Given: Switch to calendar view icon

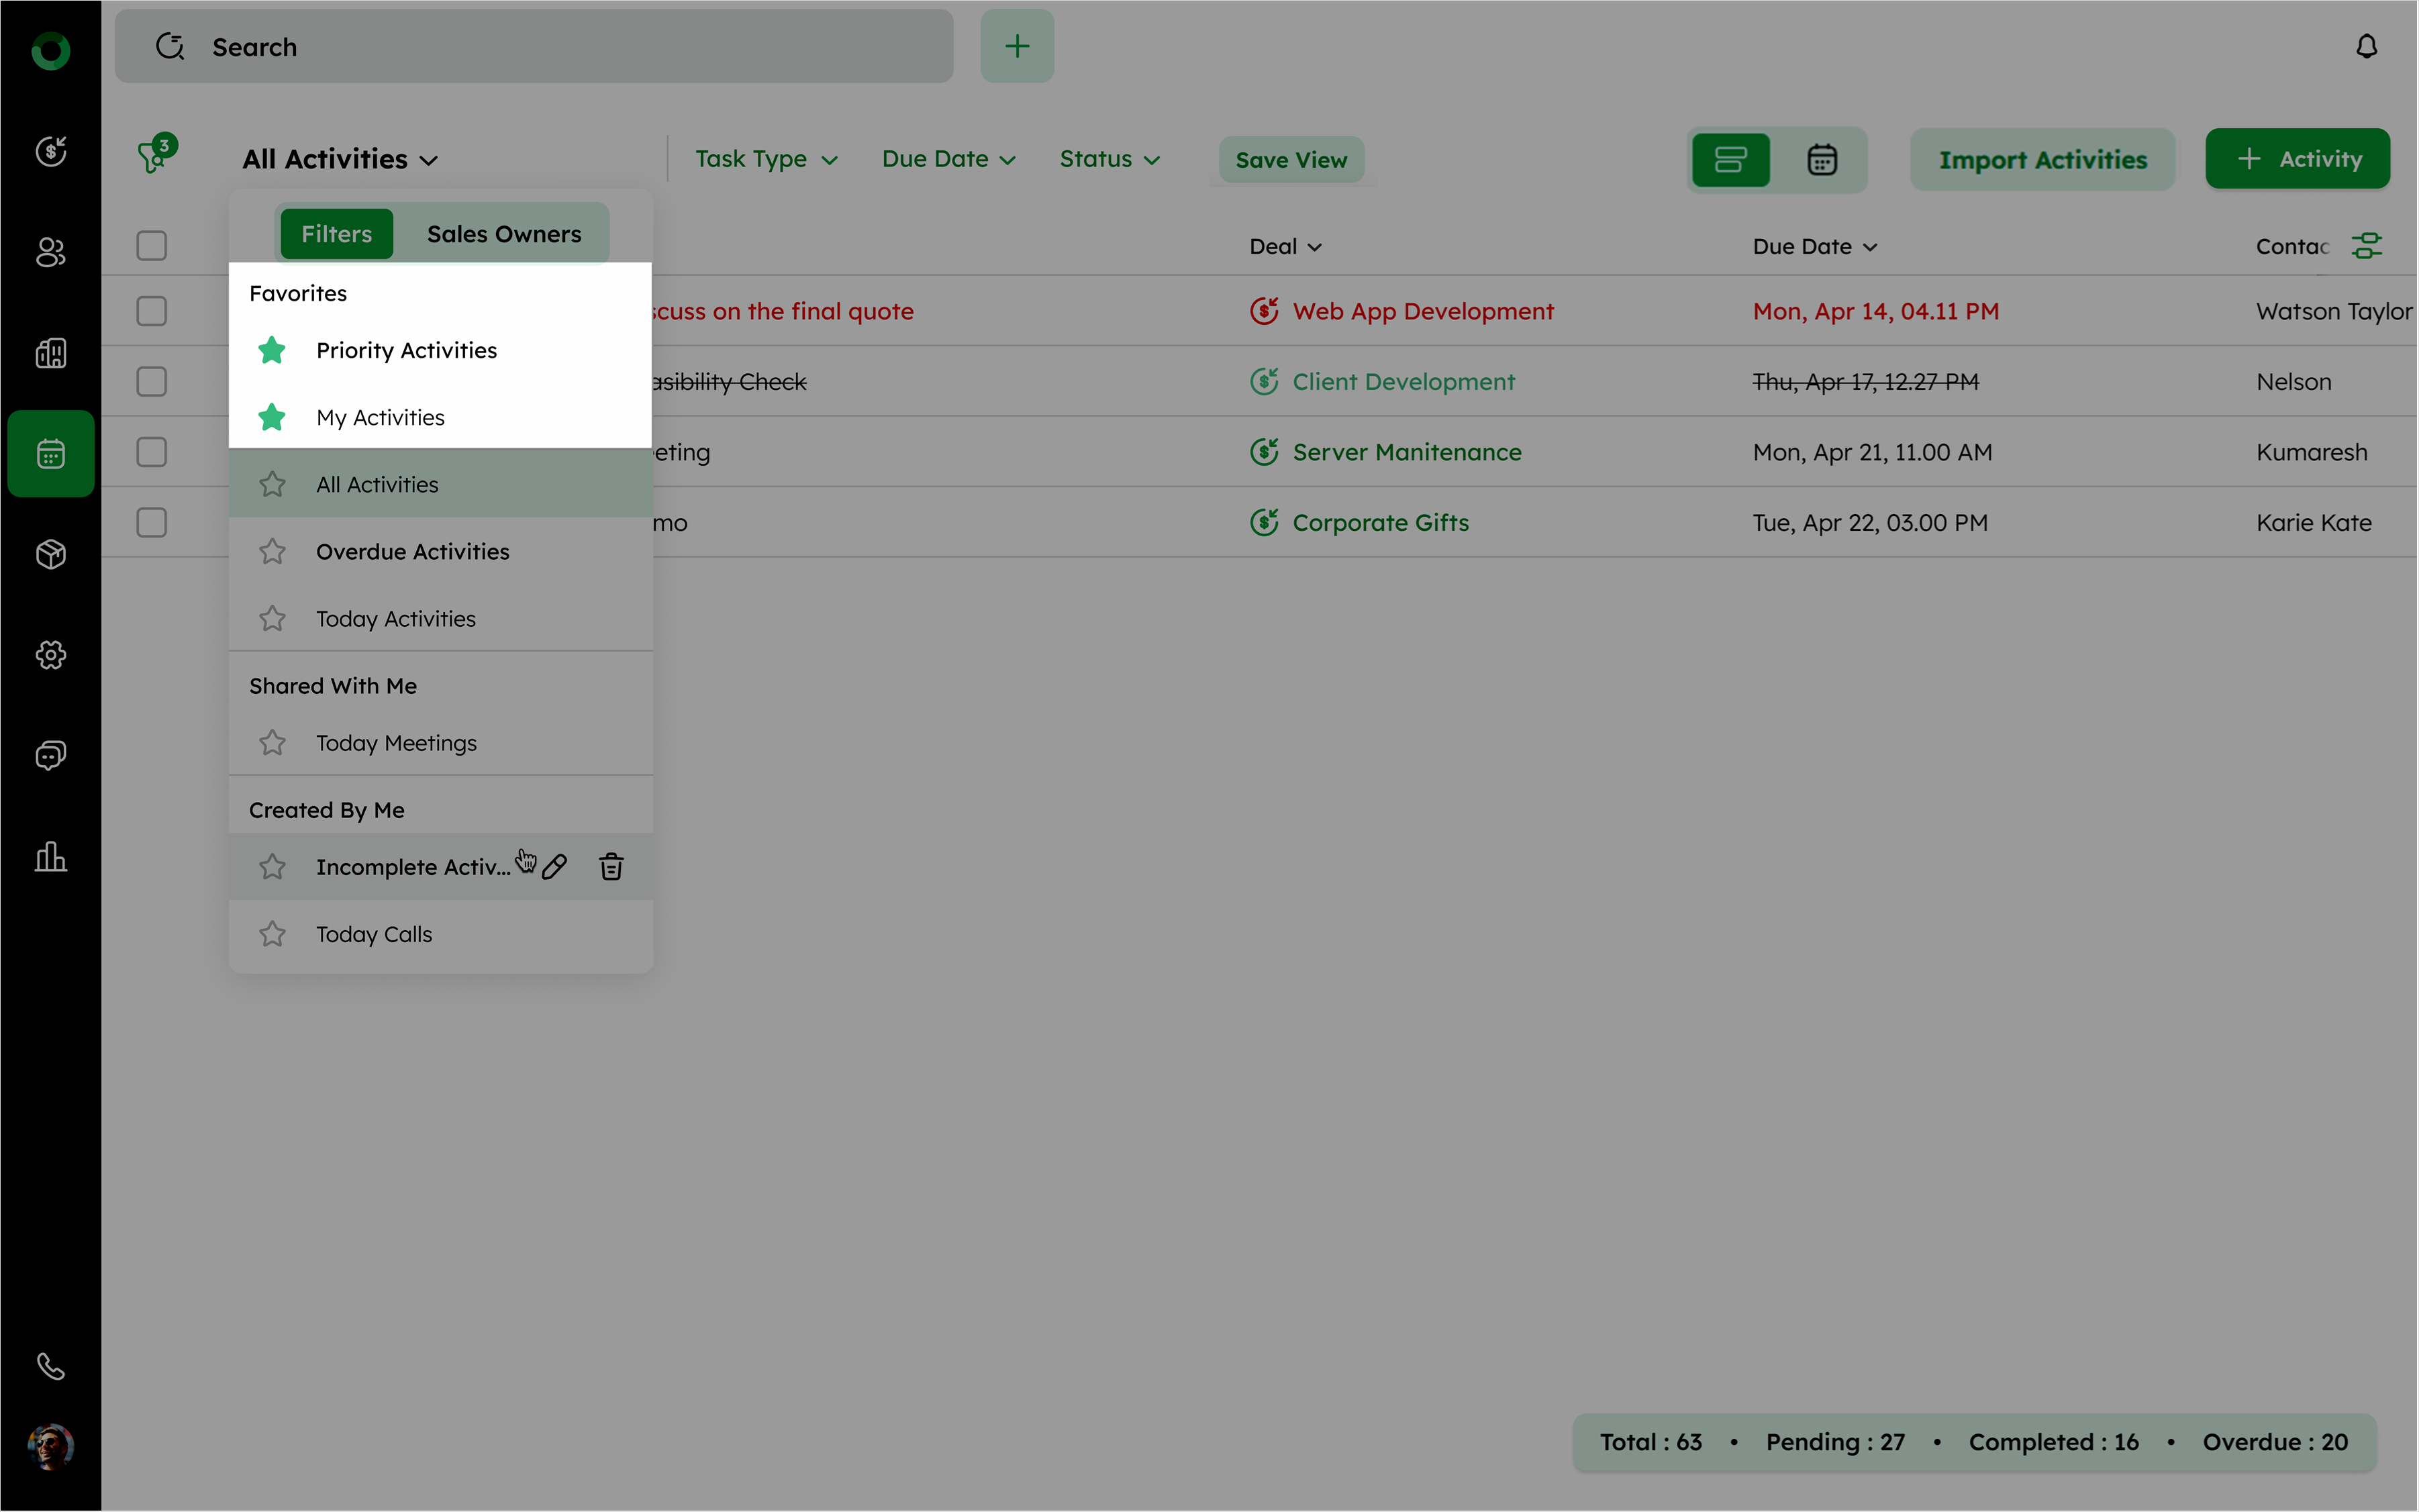Looking at the screenshot, I should [x=1821, y=160].
